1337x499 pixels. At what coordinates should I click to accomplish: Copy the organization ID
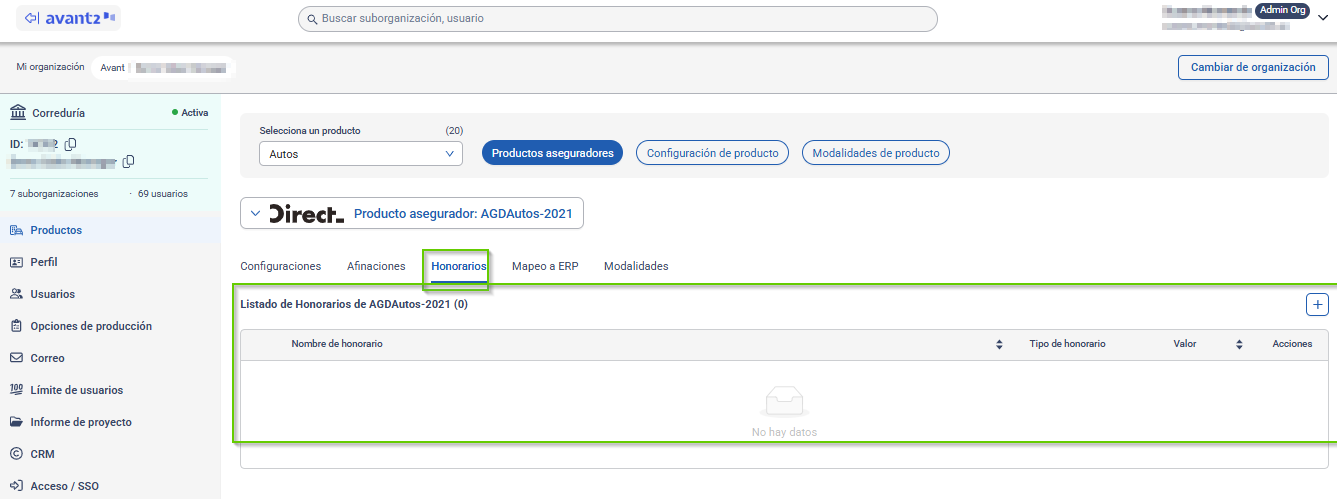(x=70, y=144)
